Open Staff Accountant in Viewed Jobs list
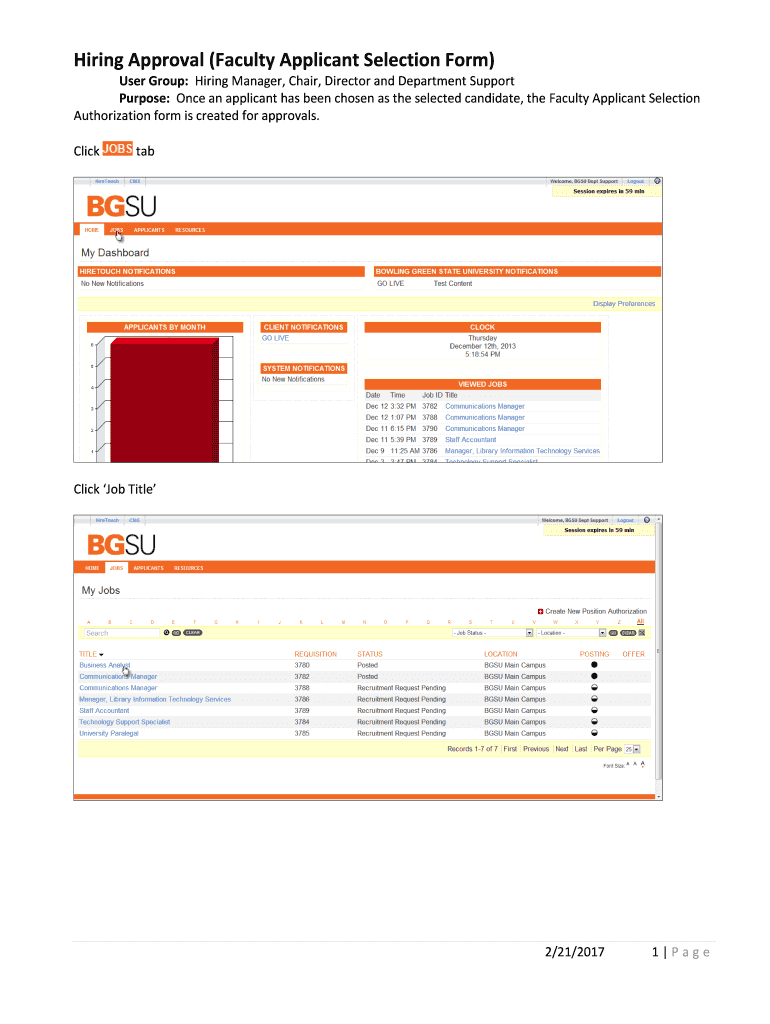The height and width of the screenshot is (1024, 770). tap(470, 440)
